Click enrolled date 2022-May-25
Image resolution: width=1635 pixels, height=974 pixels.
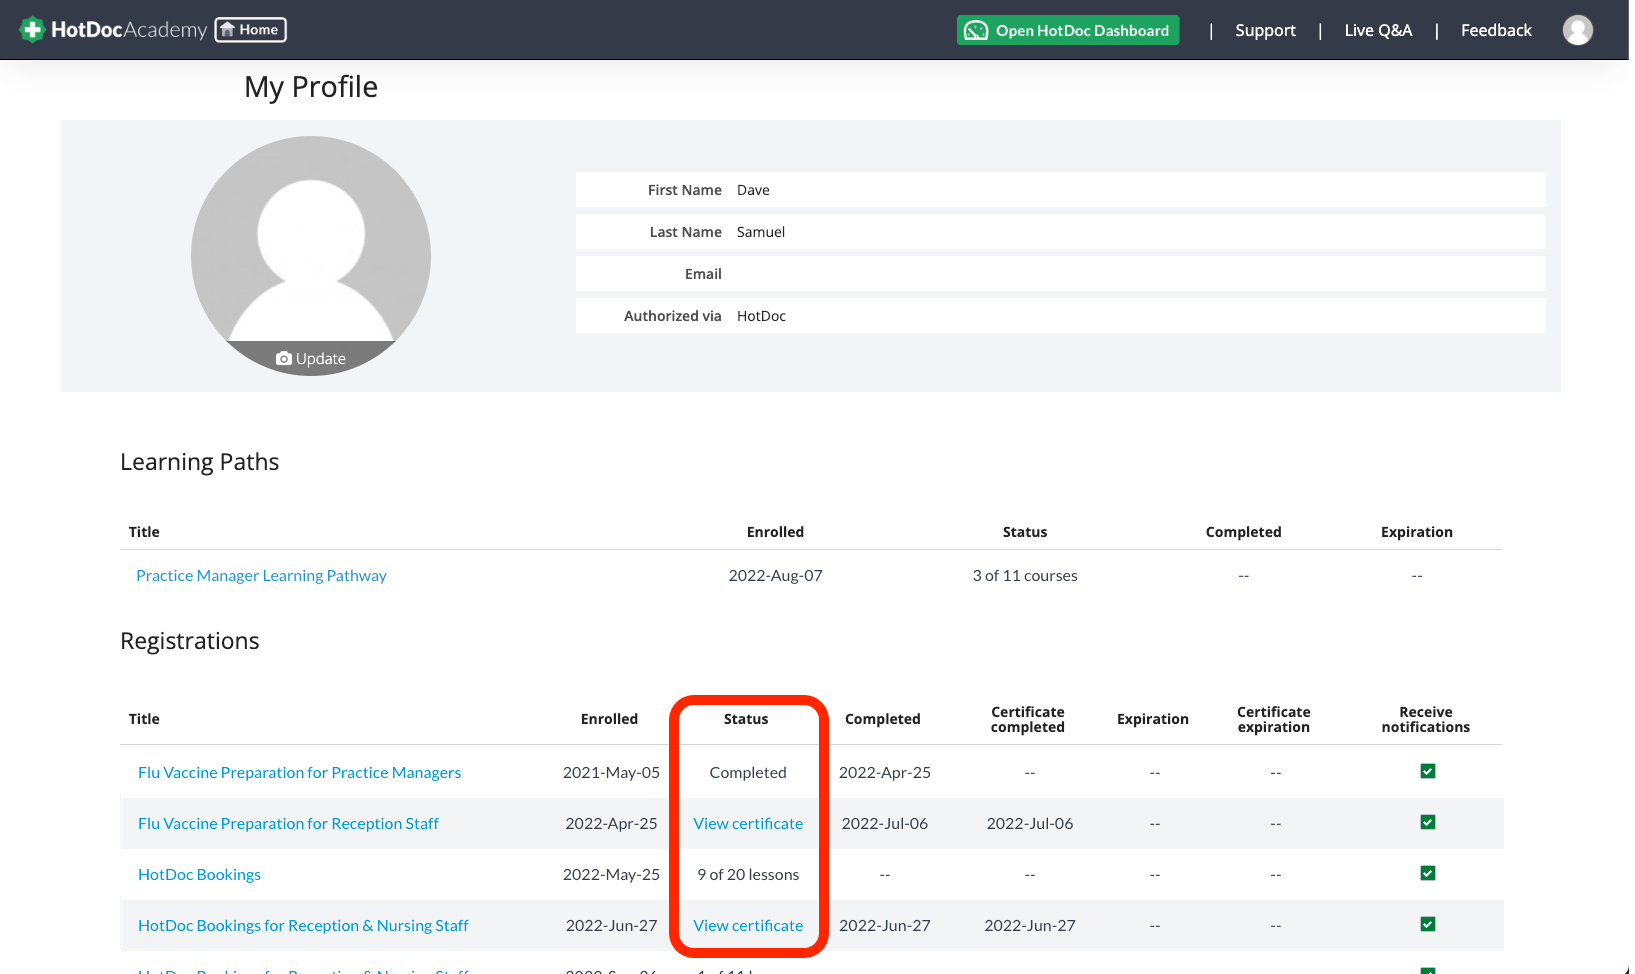point(611,875)
